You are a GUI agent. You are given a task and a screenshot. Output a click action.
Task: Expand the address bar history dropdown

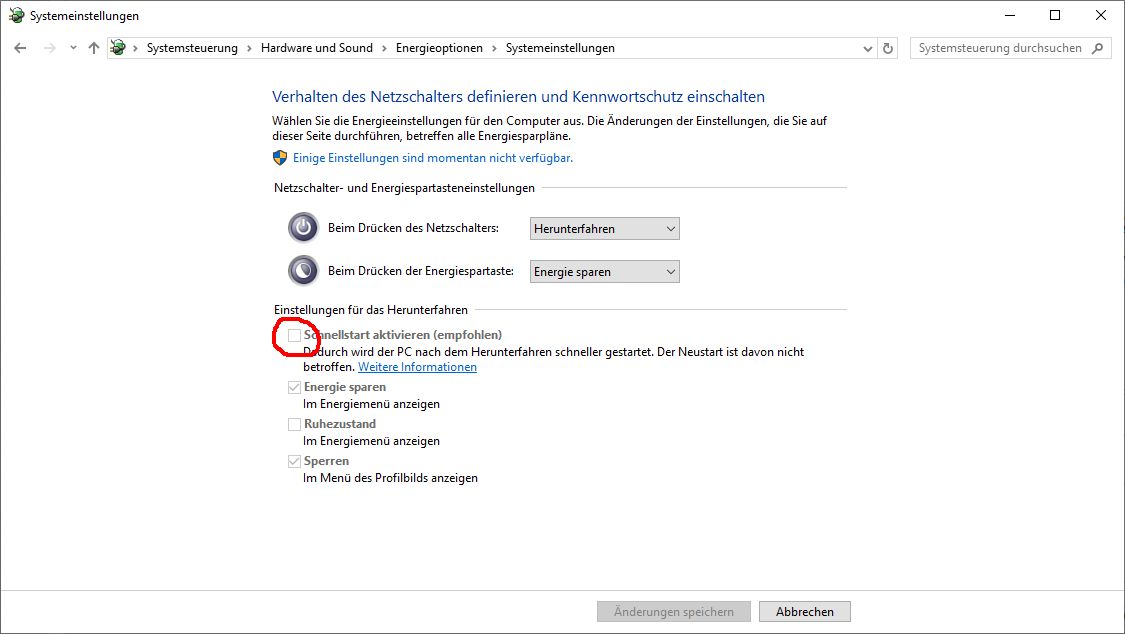pyautogui.click(x=866, y=47)
